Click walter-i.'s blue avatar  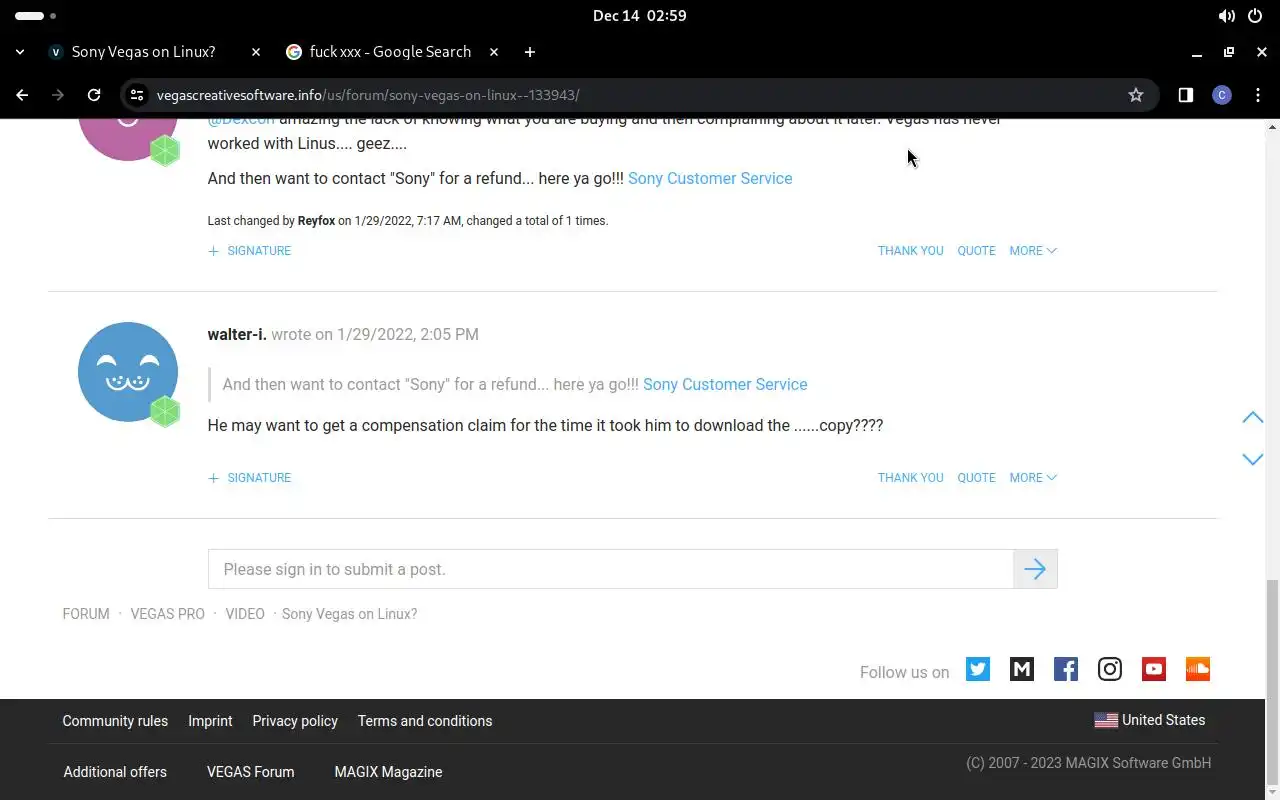128,372
